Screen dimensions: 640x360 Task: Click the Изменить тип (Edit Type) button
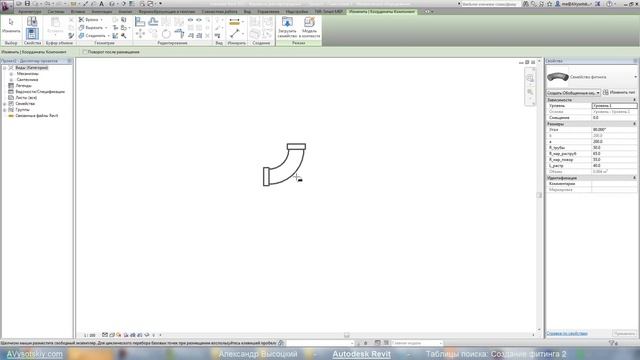619,93
